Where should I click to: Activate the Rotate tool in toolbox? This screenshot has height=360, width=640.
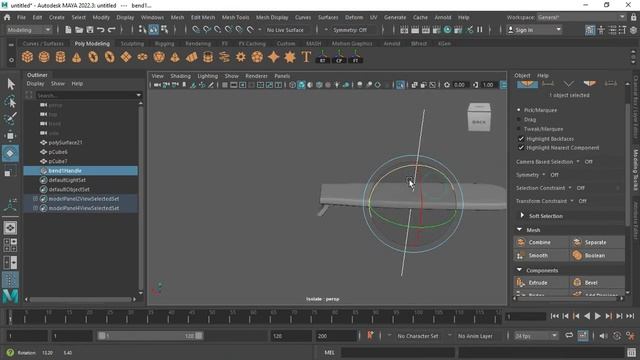click(x=11, y=153)
